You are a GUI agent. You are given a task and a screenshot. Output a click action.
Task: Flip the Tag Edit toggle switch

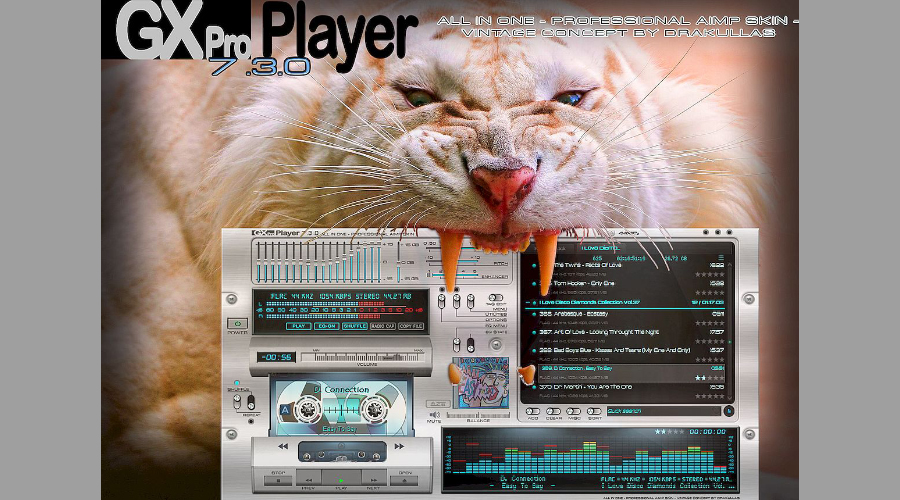tap(495, 298)
